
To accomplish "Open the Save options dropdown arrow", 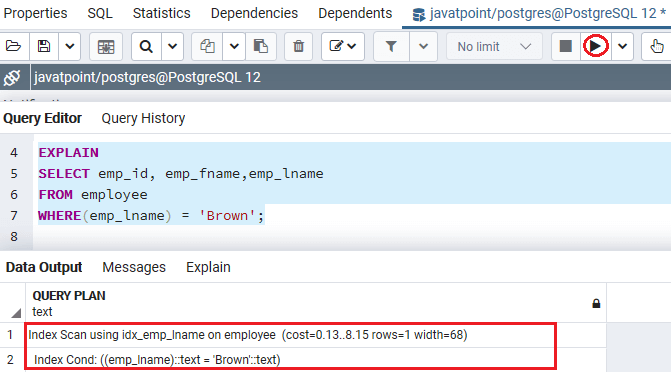I will (x=70, y=46).
